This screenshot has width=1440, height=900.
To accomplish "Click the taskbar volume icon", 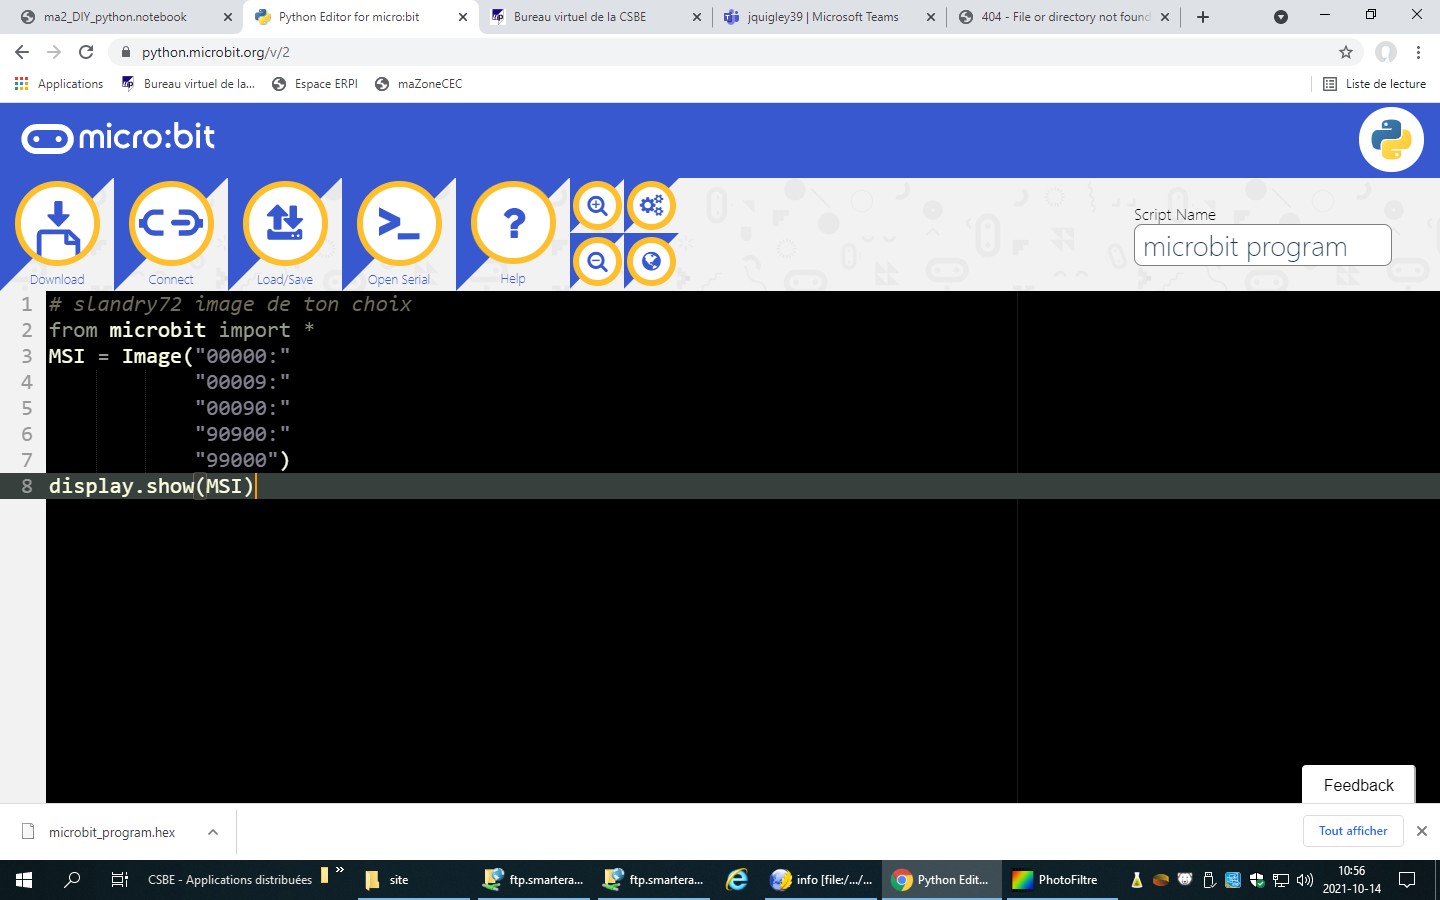I will (x=1304, y=880).
